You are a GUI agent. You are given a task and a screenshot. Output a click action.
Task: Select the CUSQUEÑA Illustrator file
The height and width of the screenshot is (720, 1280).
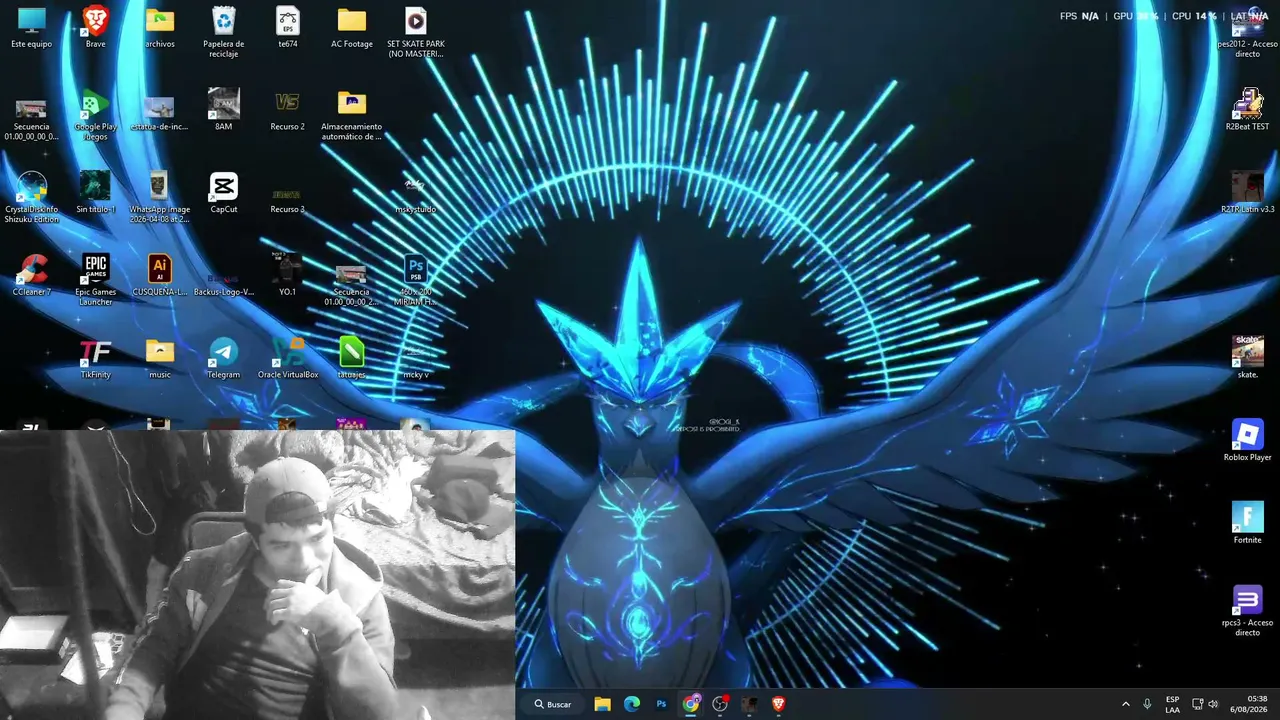[159, 276]
